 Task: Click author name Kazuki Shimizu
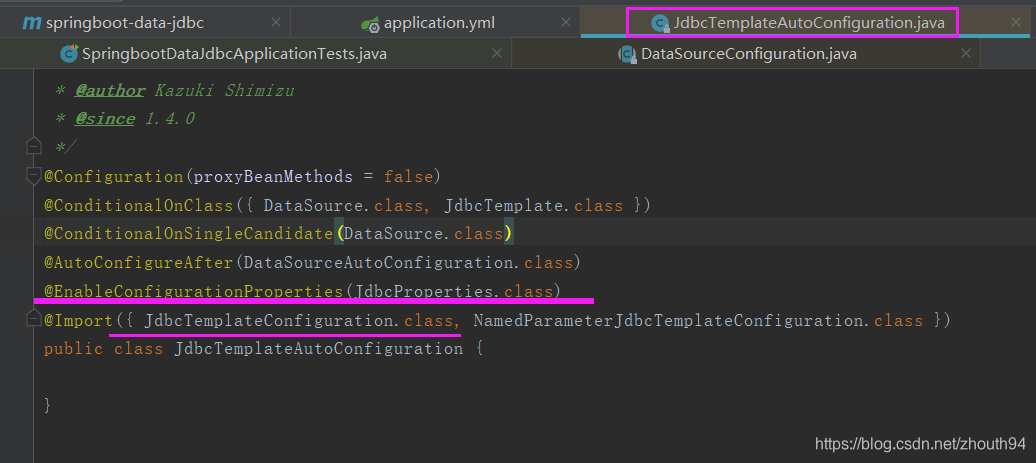point(224,90)
